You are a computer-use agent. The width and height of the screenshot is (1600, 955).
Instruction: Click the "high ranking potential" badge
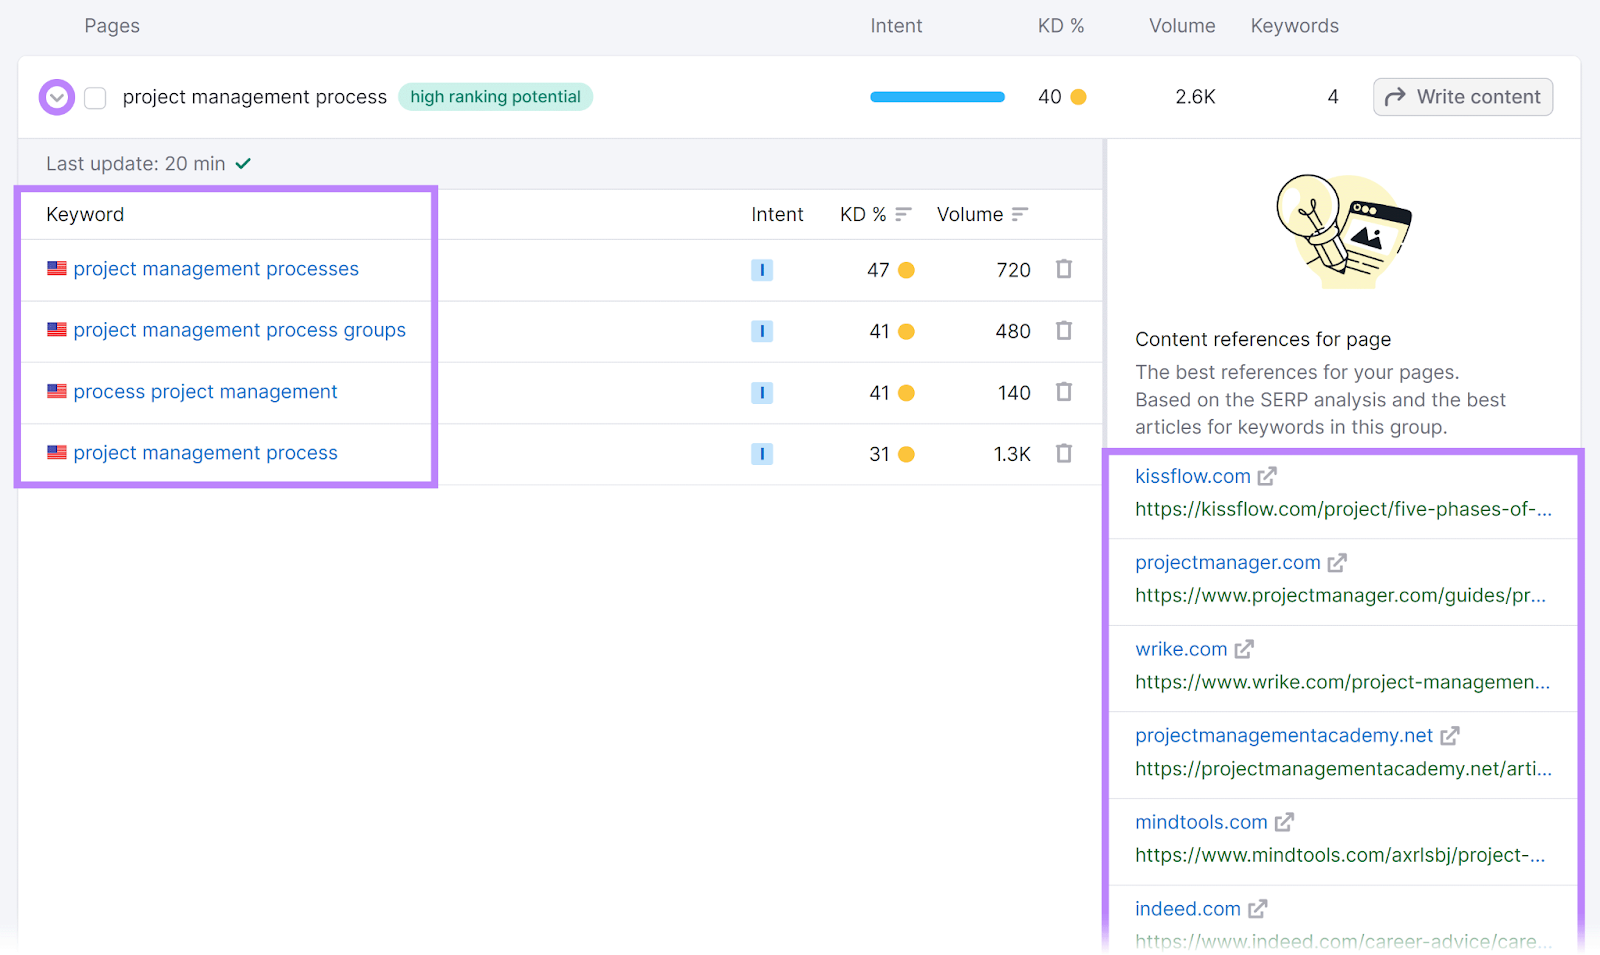coord(495,97)
